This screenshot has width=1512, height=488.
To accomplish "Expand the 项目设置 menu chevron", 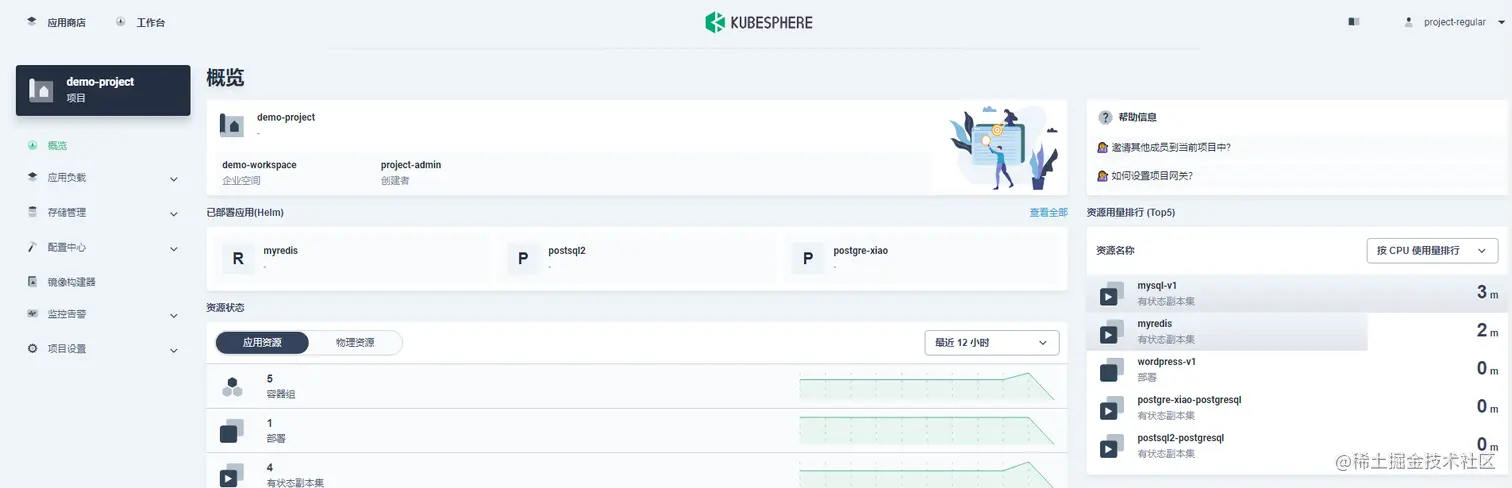I will (174, 351).
